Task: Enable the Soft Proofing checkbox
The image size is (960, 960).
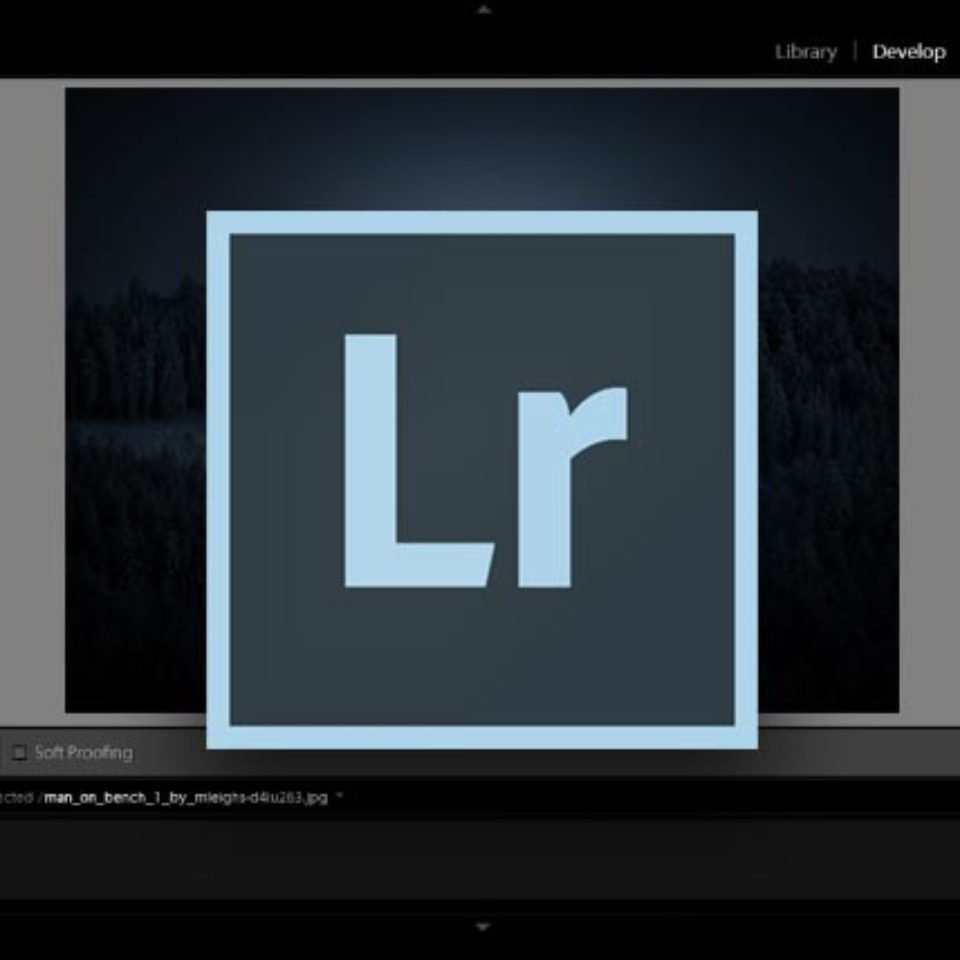Action: (x=20, y=752)
